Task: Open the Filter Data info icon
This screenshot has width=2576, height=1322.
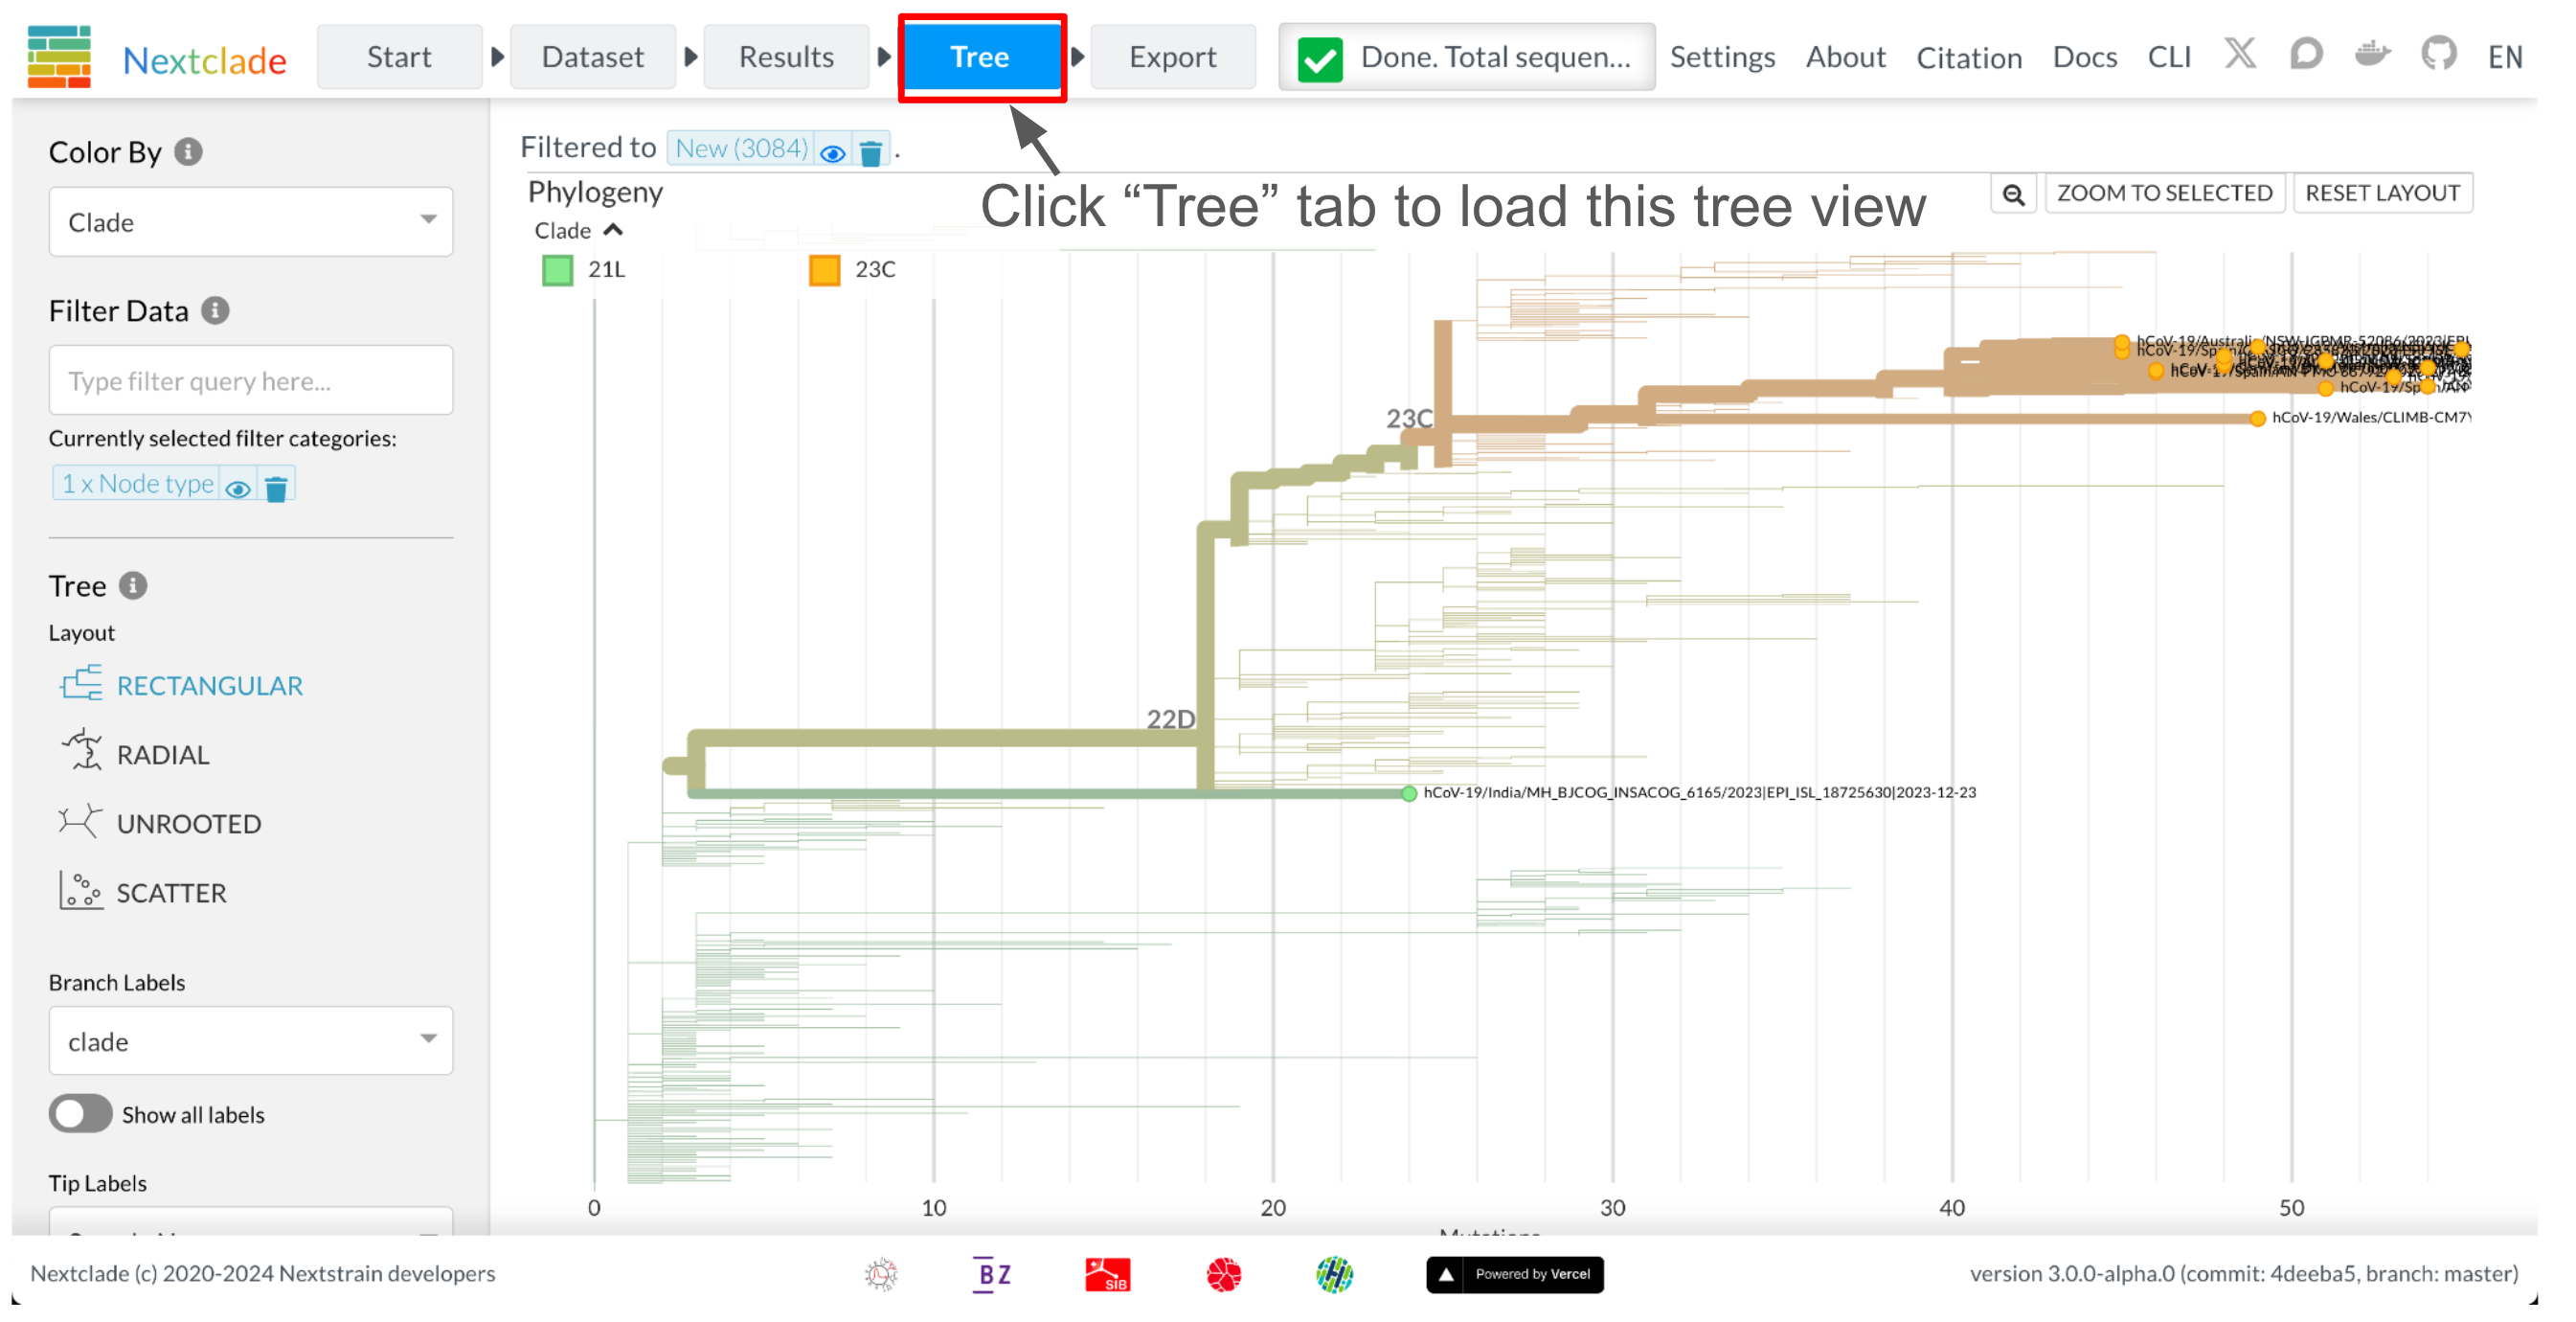Action: click(x=215, y=310)
